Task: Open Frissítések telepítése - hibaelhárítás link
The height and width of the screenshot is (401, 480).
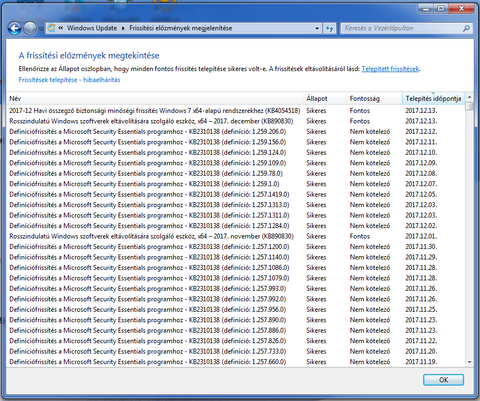Action: tap(69, 80)
